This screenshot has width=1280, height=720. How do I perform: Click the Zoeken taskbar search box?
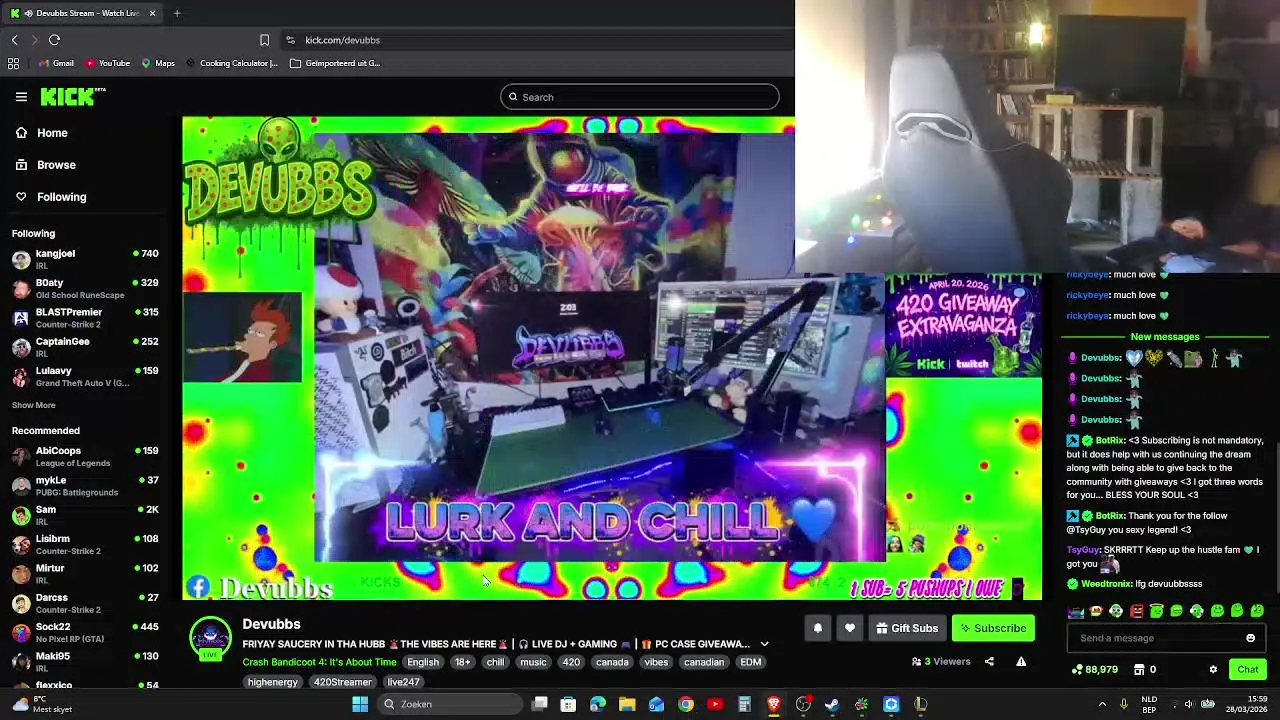click(x=450, y=704)
